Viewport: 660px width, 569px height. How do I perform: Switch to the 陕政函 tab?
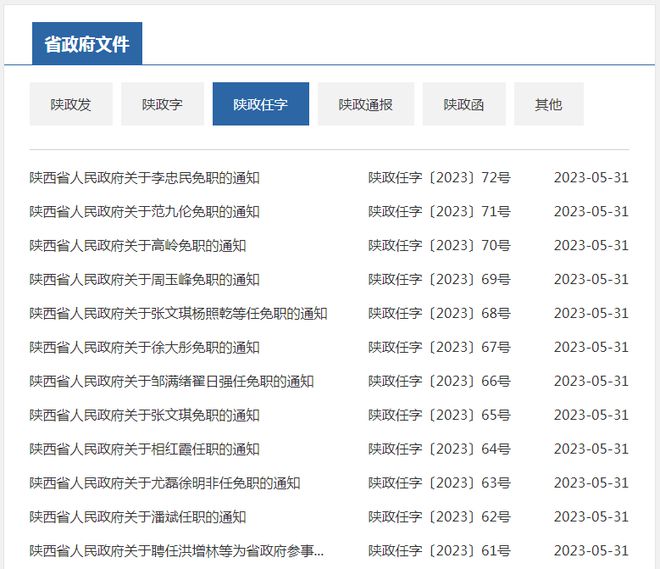coord(464,104)
